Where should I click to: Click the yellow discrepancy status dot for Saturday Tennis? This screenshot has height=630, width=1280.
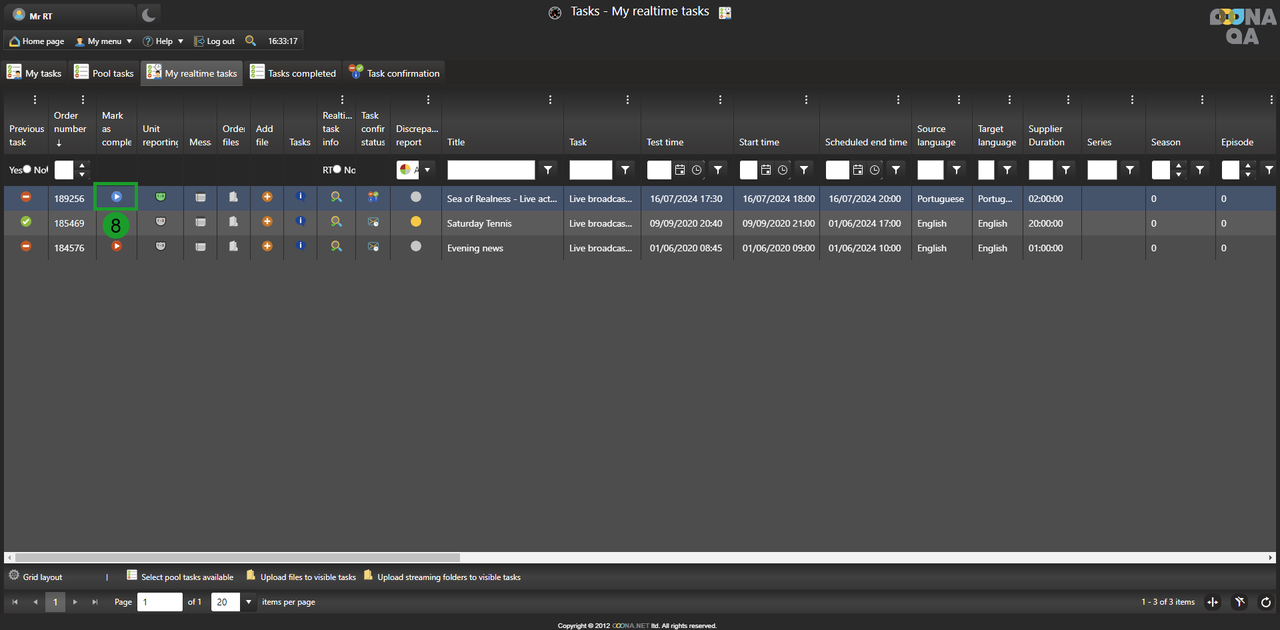click(x=416, y=222)
